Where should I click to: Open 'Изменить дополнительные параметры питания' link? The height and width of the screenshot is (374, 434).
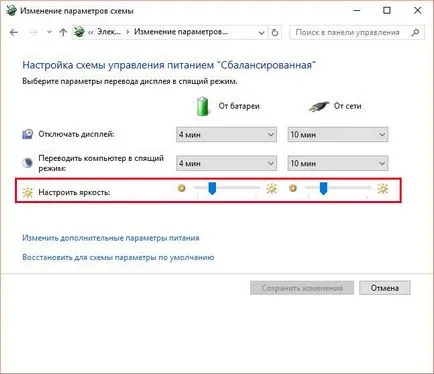tap(111, 238)
